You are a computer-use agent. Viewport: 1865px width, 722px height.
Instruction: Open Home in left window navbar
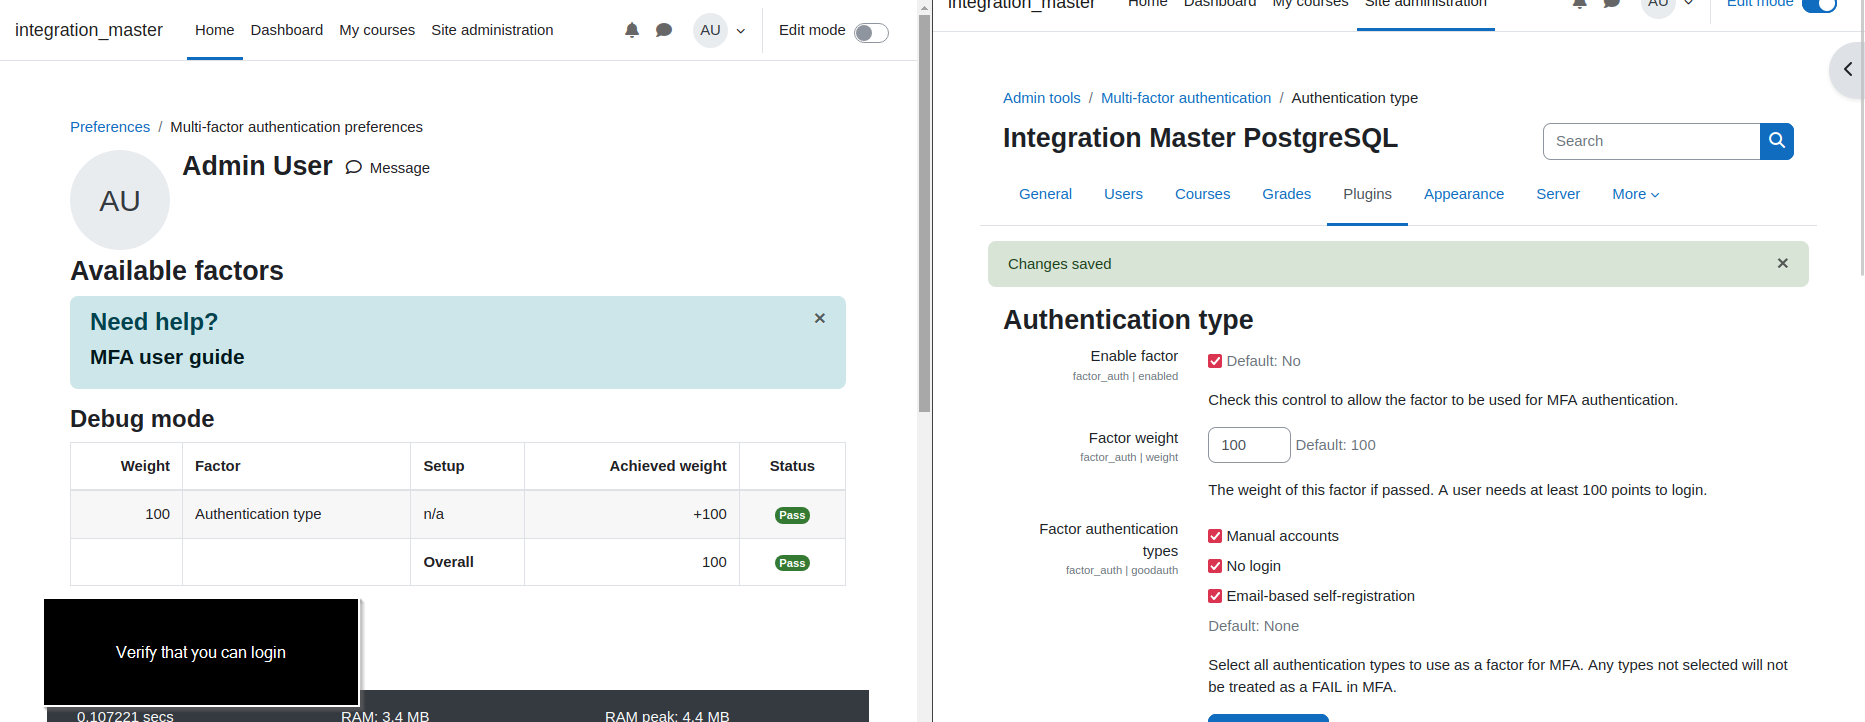pyautogui.click(x=214, y=30)
